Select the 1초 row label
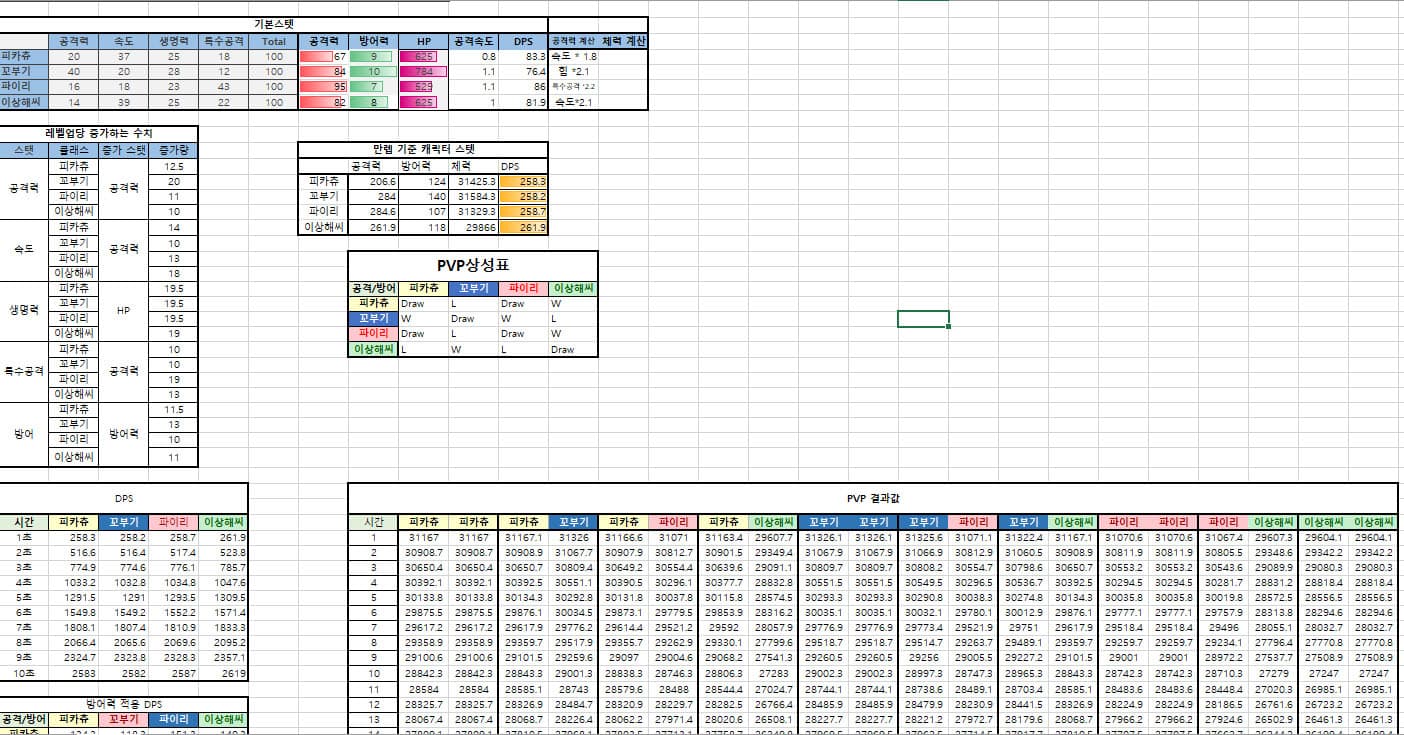This screenshot has height=735, width=1404. point(24,537)
